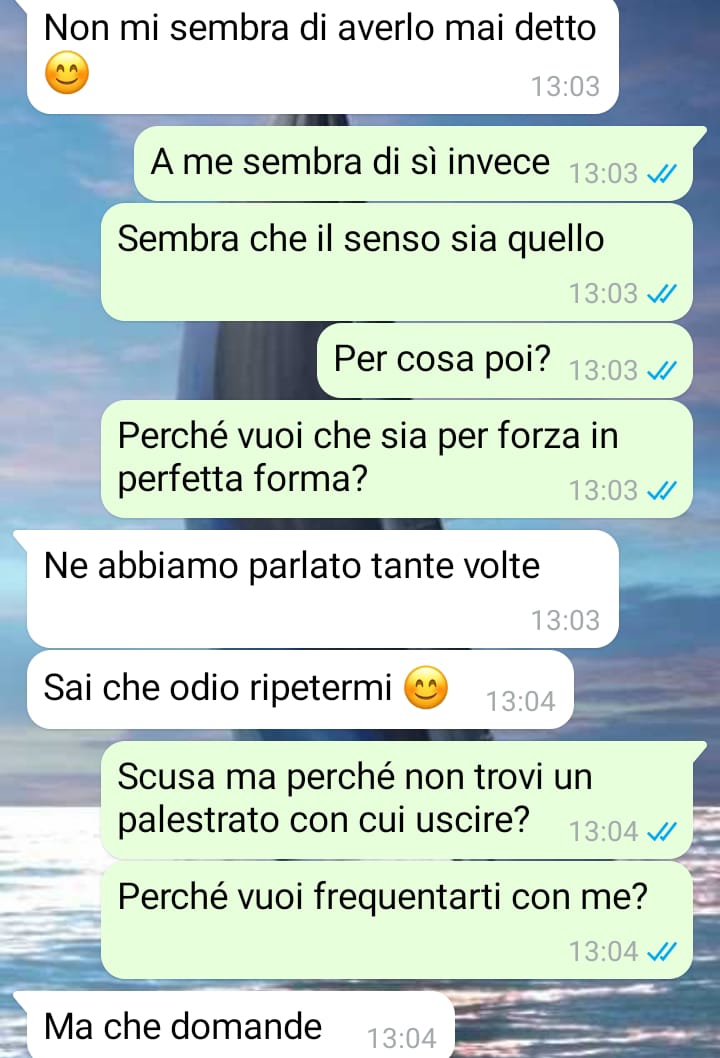The height and width of the screenshot is (1058, 720).
Task: Tap the 13:04 timestamp on 'Ma che domande'
Action: 401,1038
